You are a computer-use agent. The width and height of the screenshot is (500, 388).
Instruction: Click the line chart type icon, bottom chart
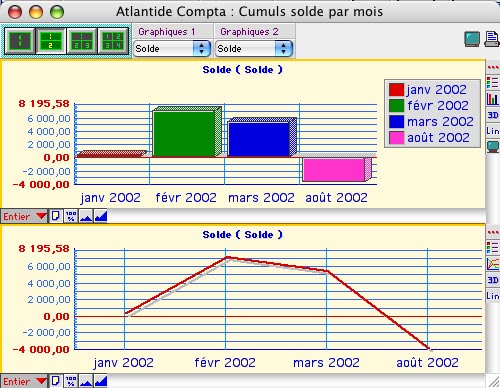(493, 264)
